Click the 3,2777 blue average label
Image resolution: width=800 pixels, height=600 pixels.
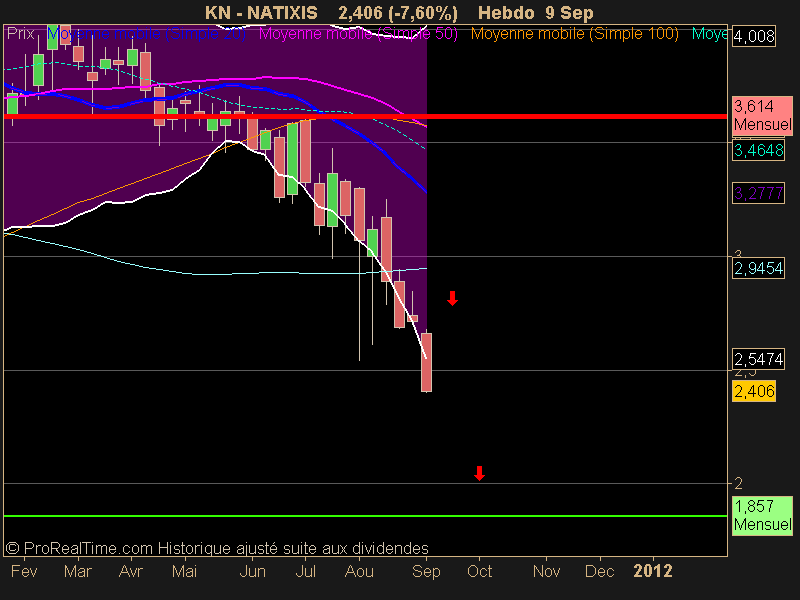coord(759,193)
